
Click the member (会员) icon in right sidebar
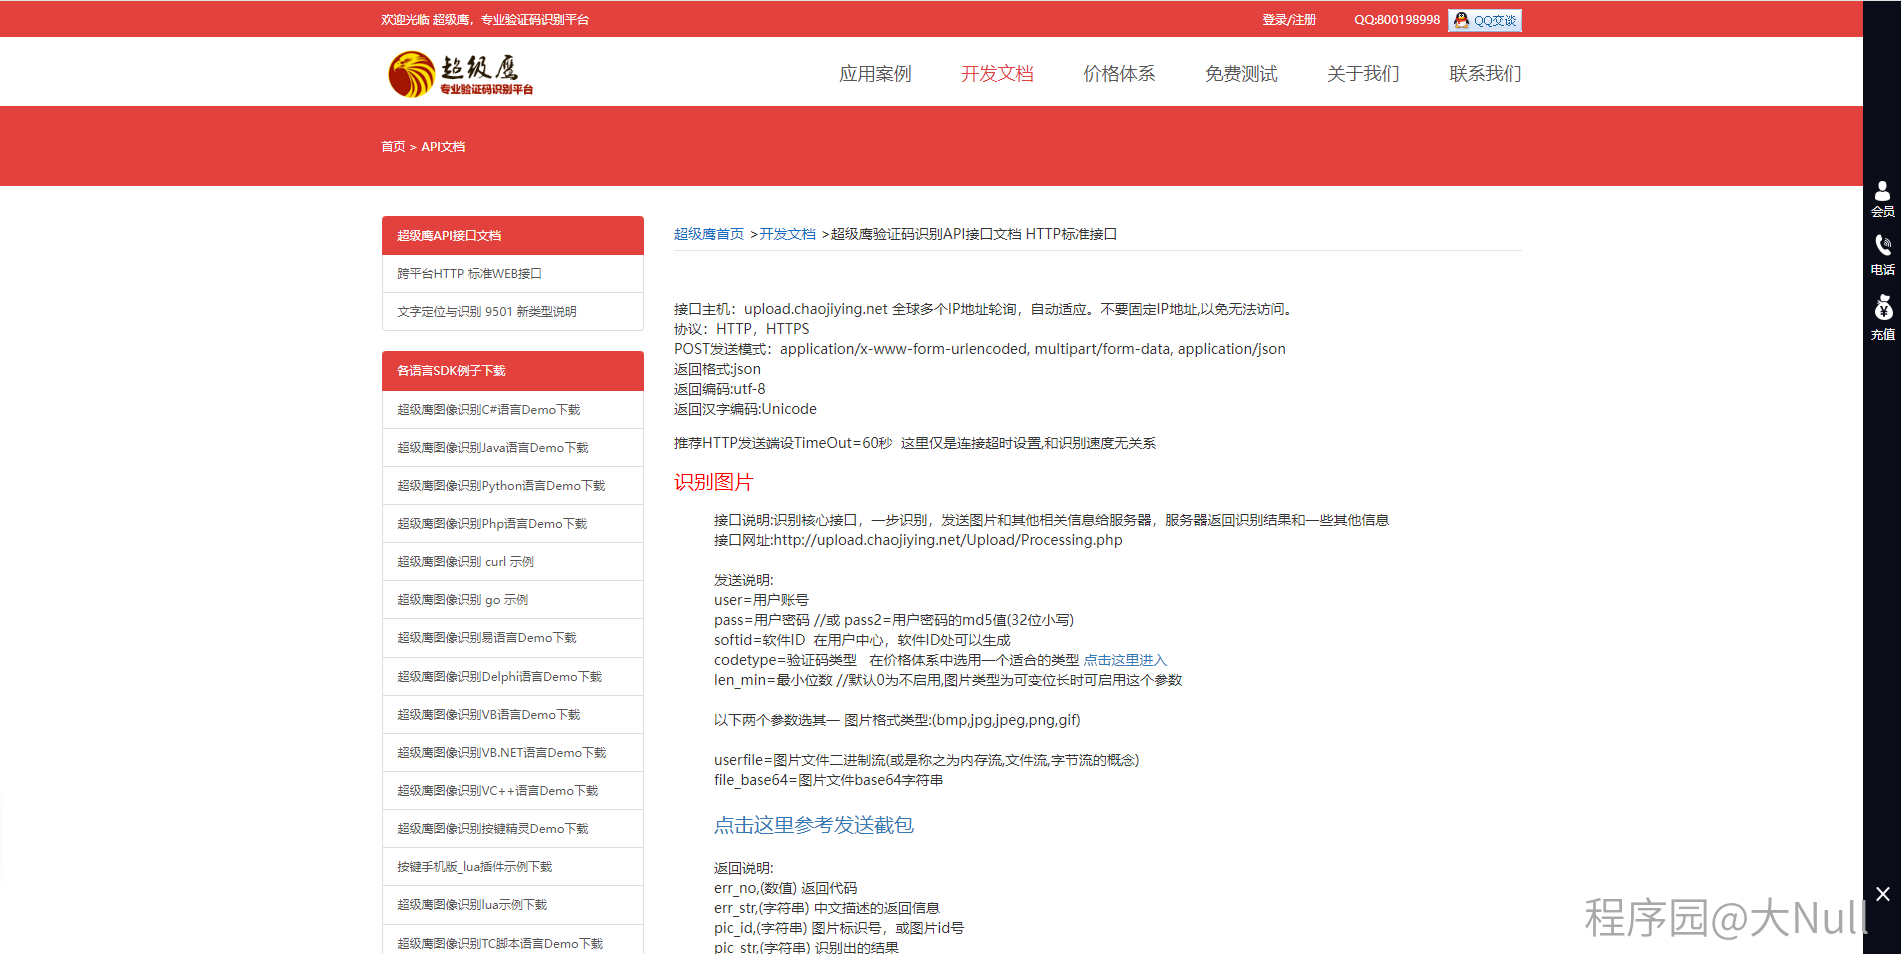tap(1882, 198)
